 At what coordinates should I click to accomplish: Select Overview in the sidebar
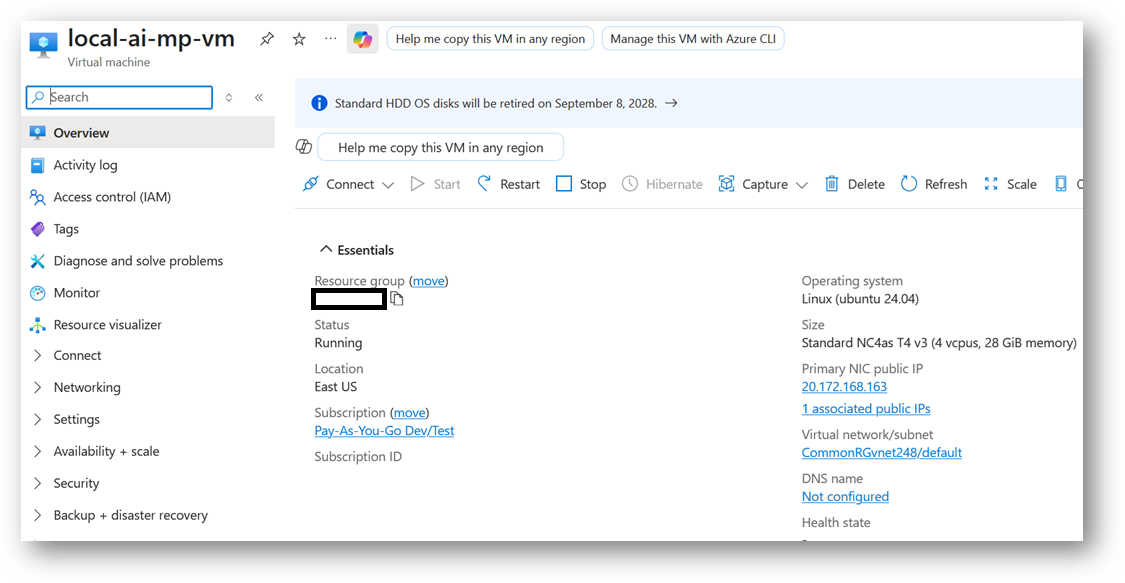(x=148, y=133)
